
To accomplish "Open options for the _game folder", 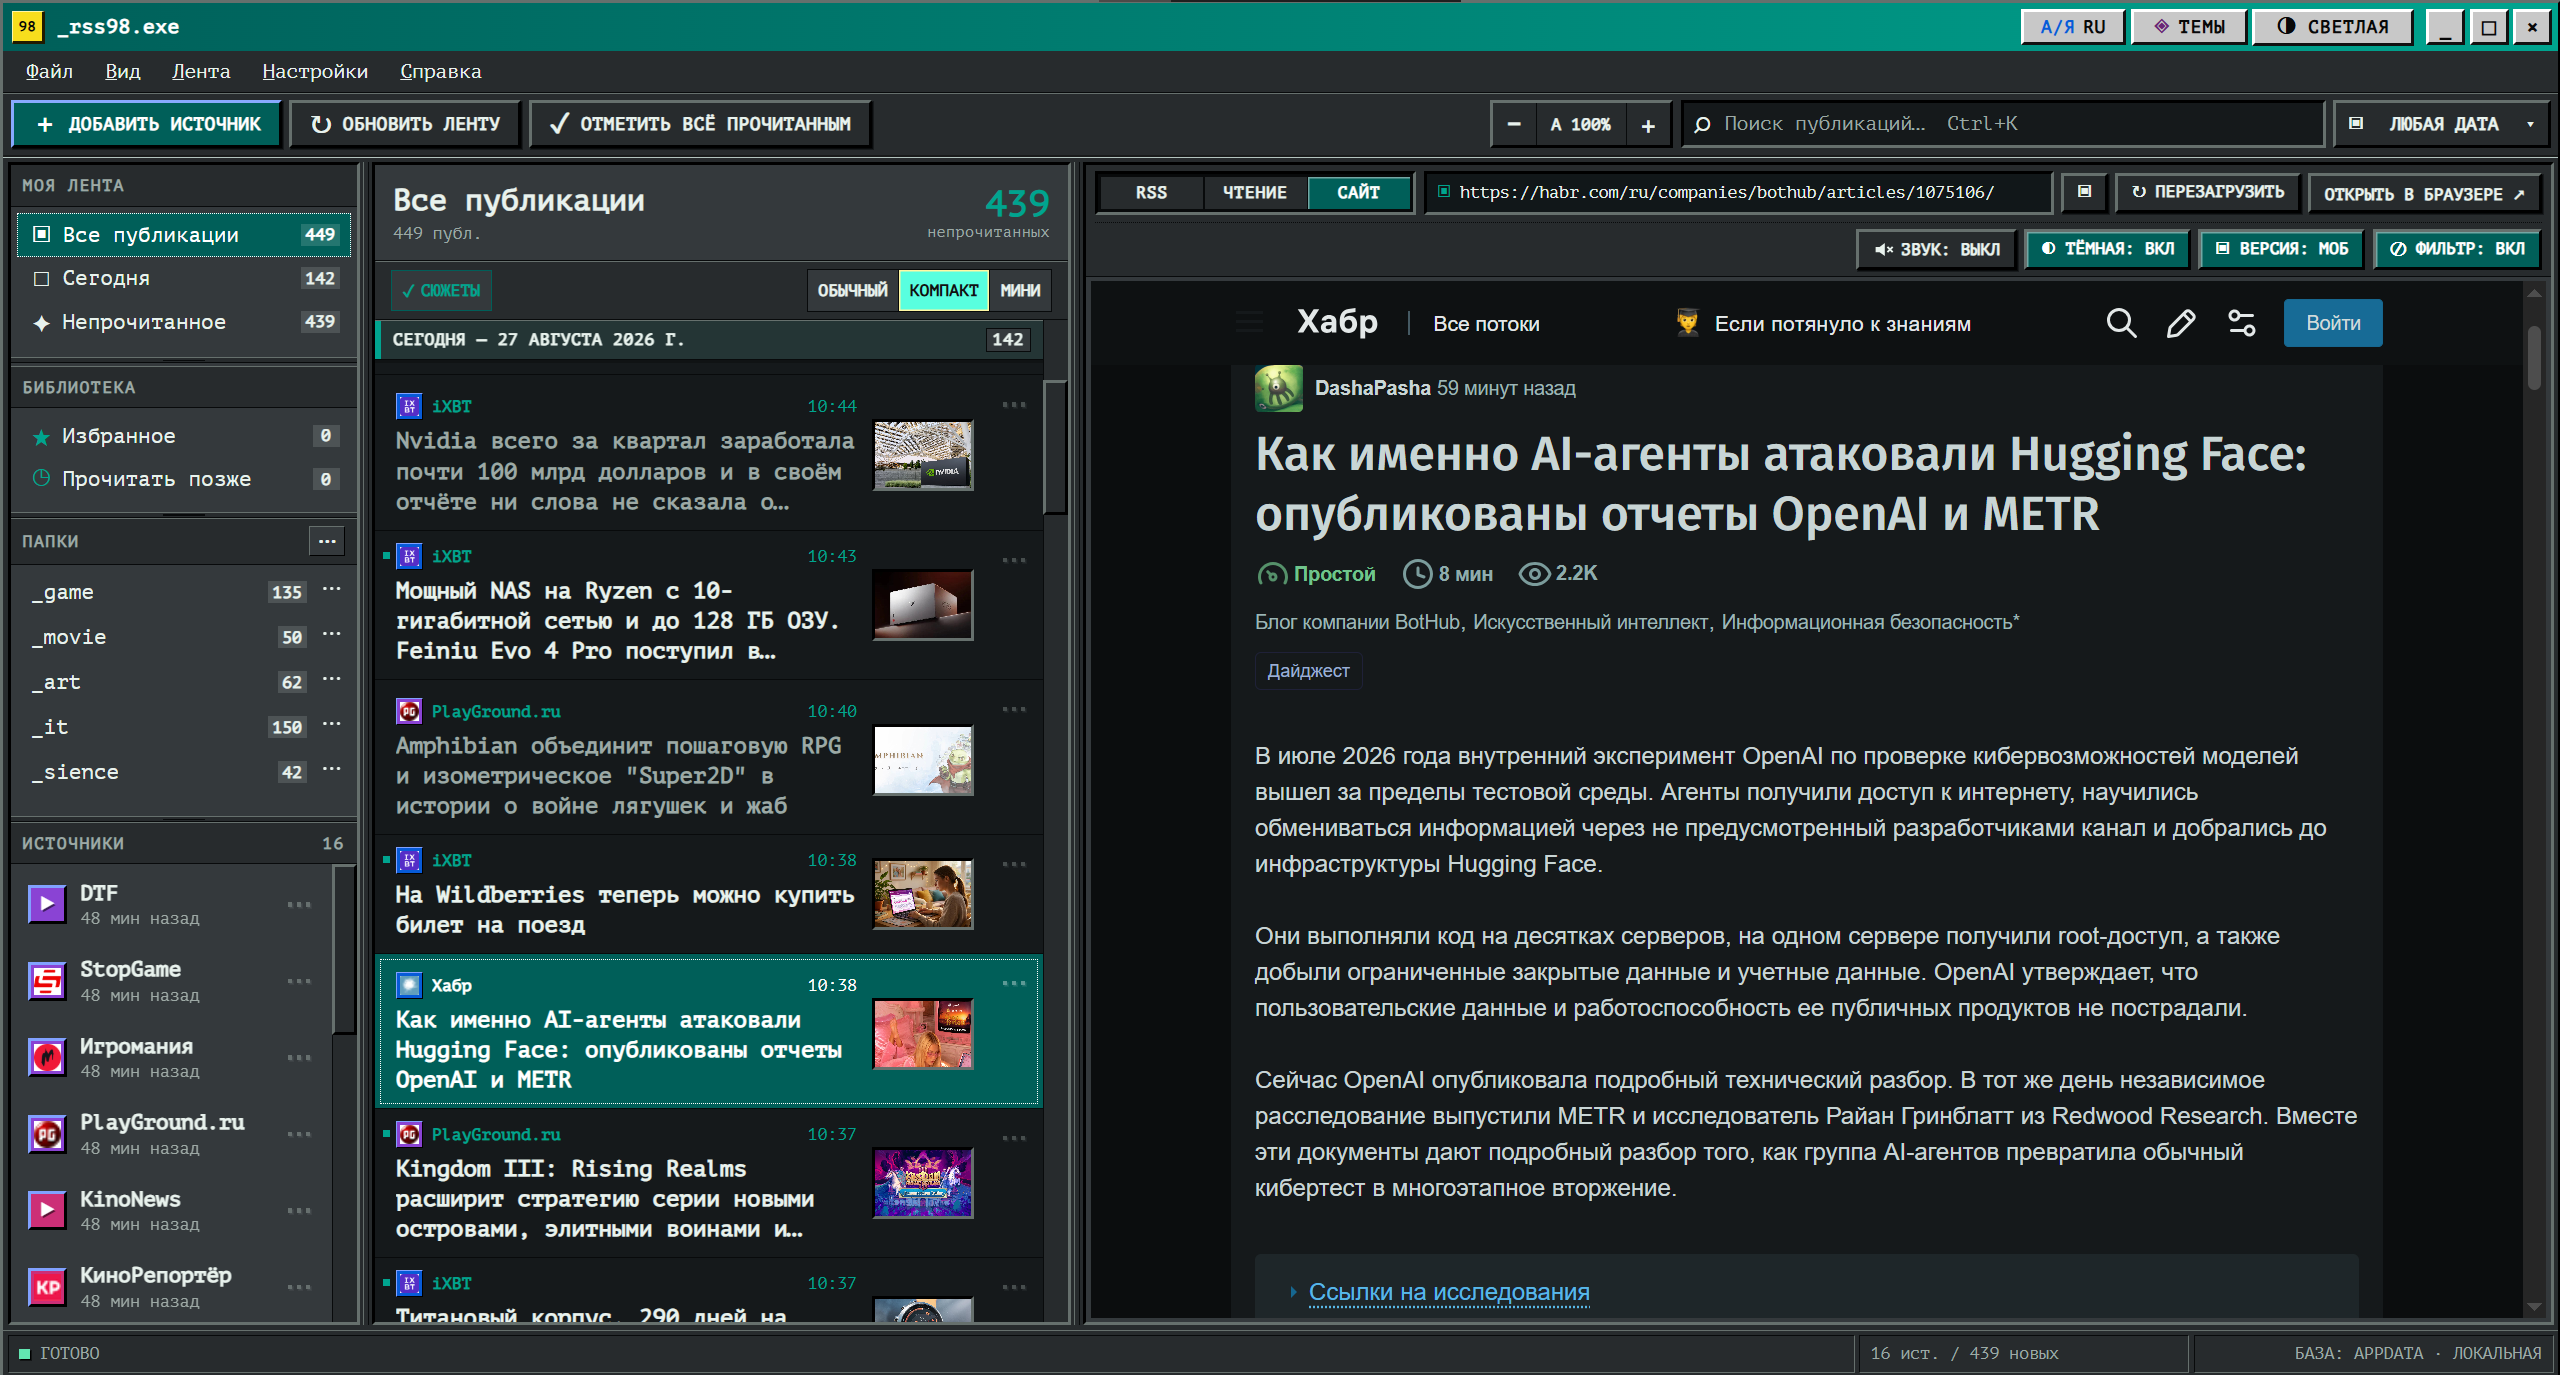I will pos(332,589).
